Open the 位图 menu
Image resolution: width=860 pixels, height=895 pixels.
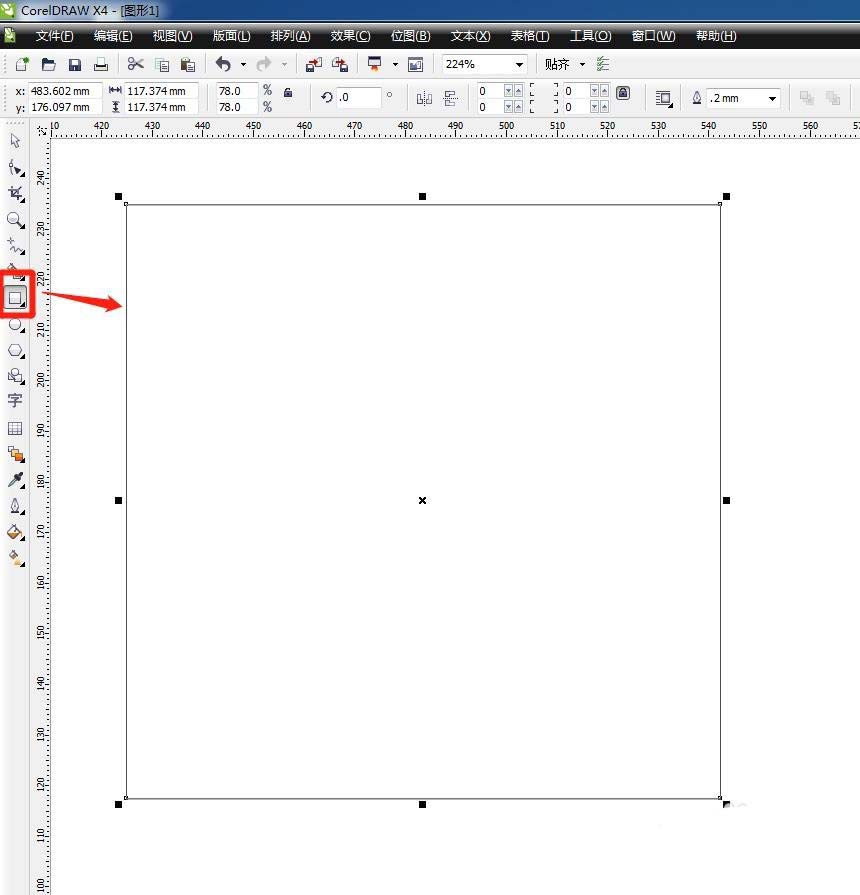410,36
